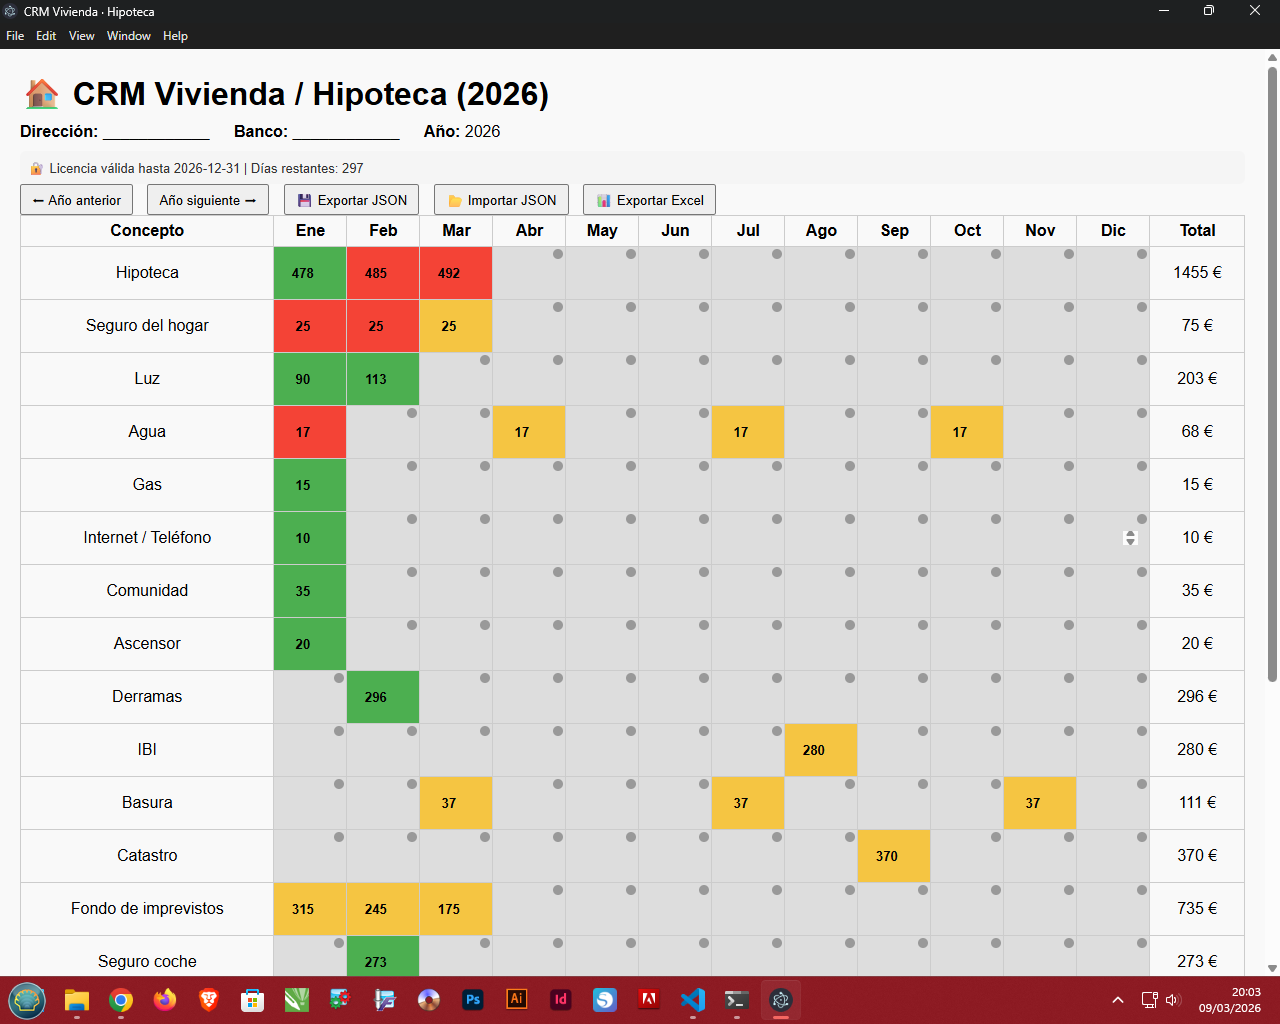Open the File menu

point(15,36)
